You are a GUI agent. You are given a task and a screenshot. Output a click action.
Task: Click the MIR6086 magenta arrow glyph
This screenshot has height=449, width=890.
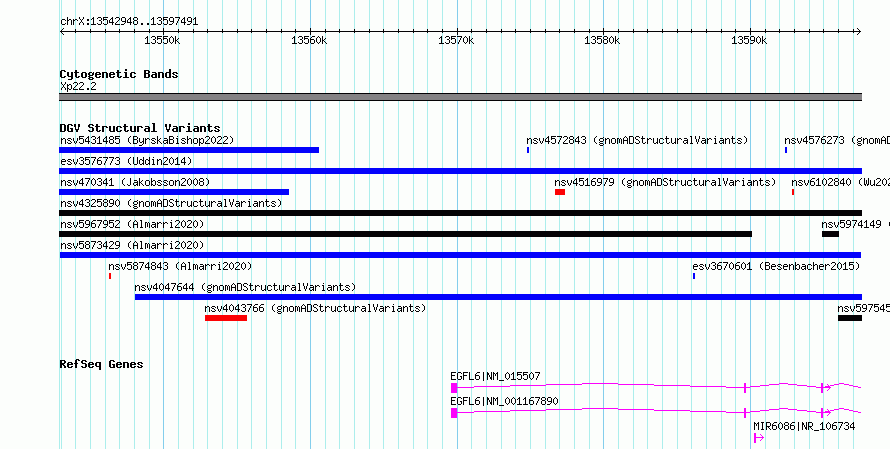759,438
